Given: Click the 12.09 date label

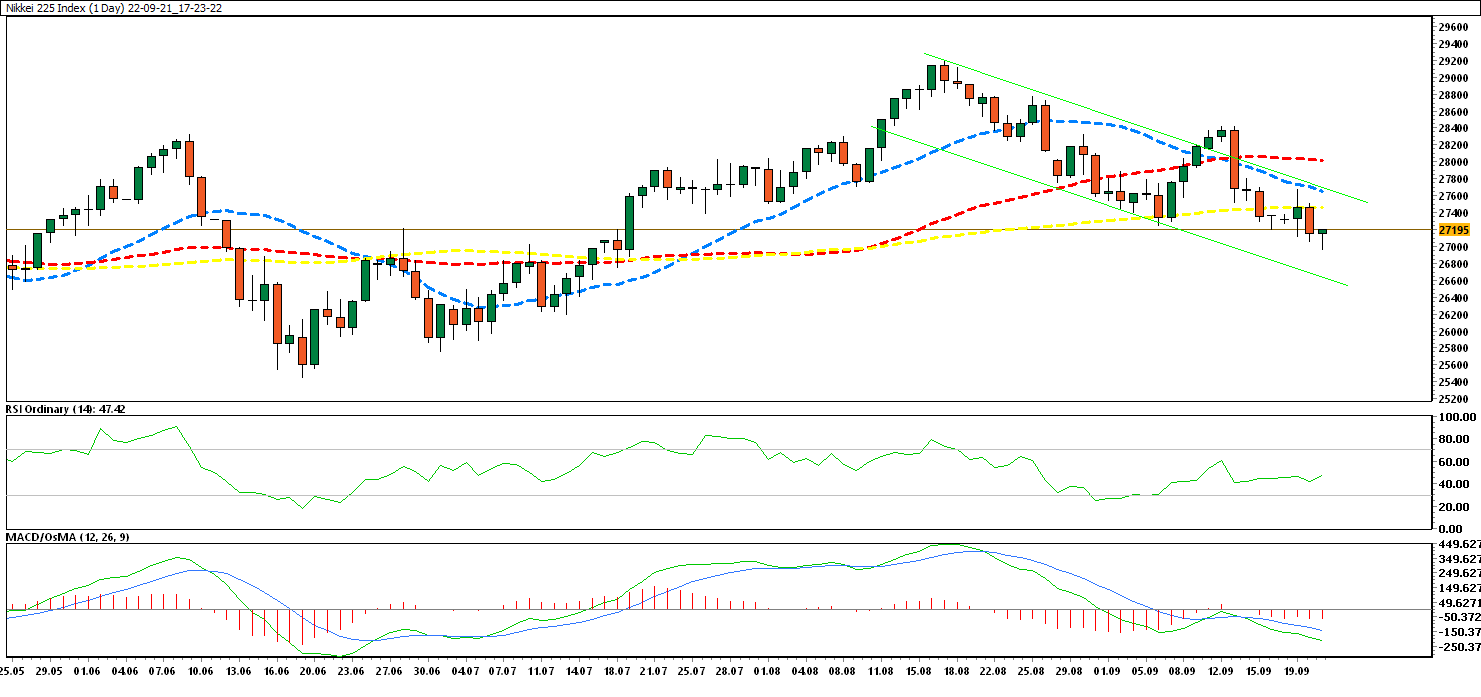Looking at the screenshot, I should click(x=1223, y=673).
